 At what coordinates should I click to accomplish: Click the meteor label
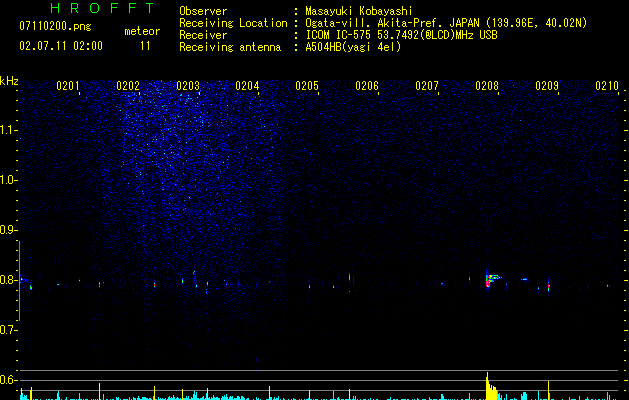click(x=142, y=31)
